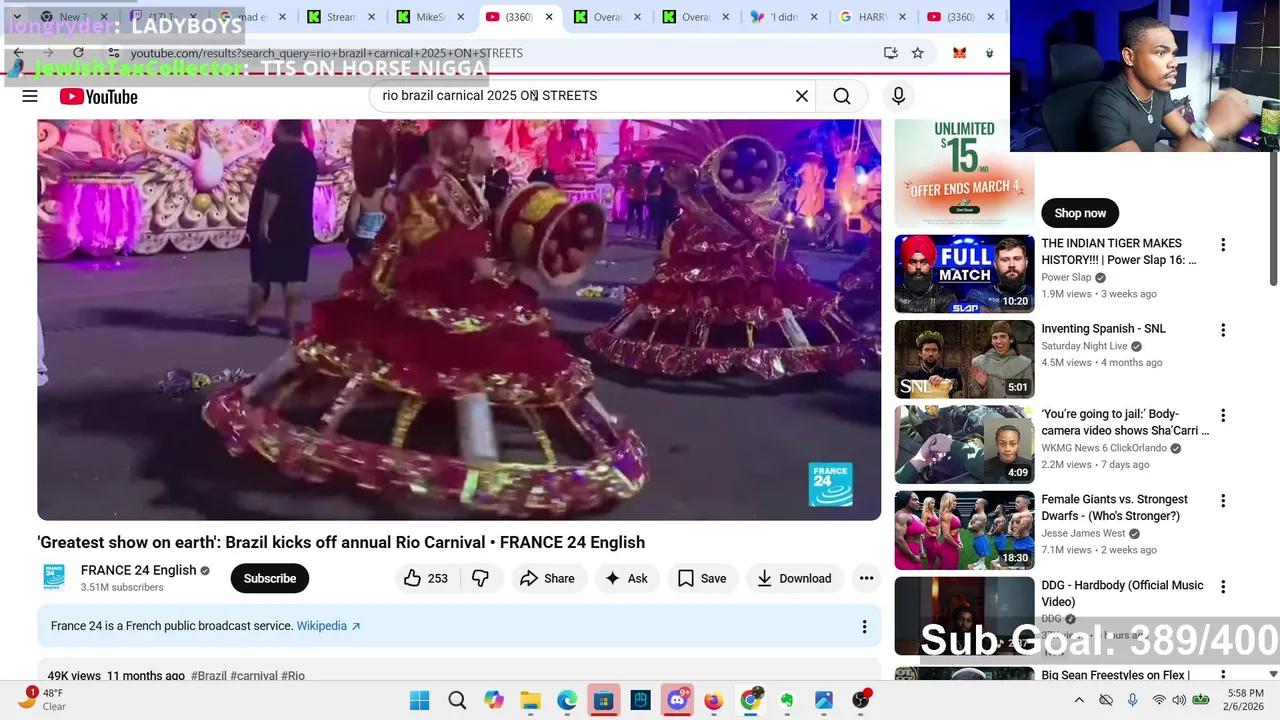Show hidden system tray icons

[x=1078, y=701]
